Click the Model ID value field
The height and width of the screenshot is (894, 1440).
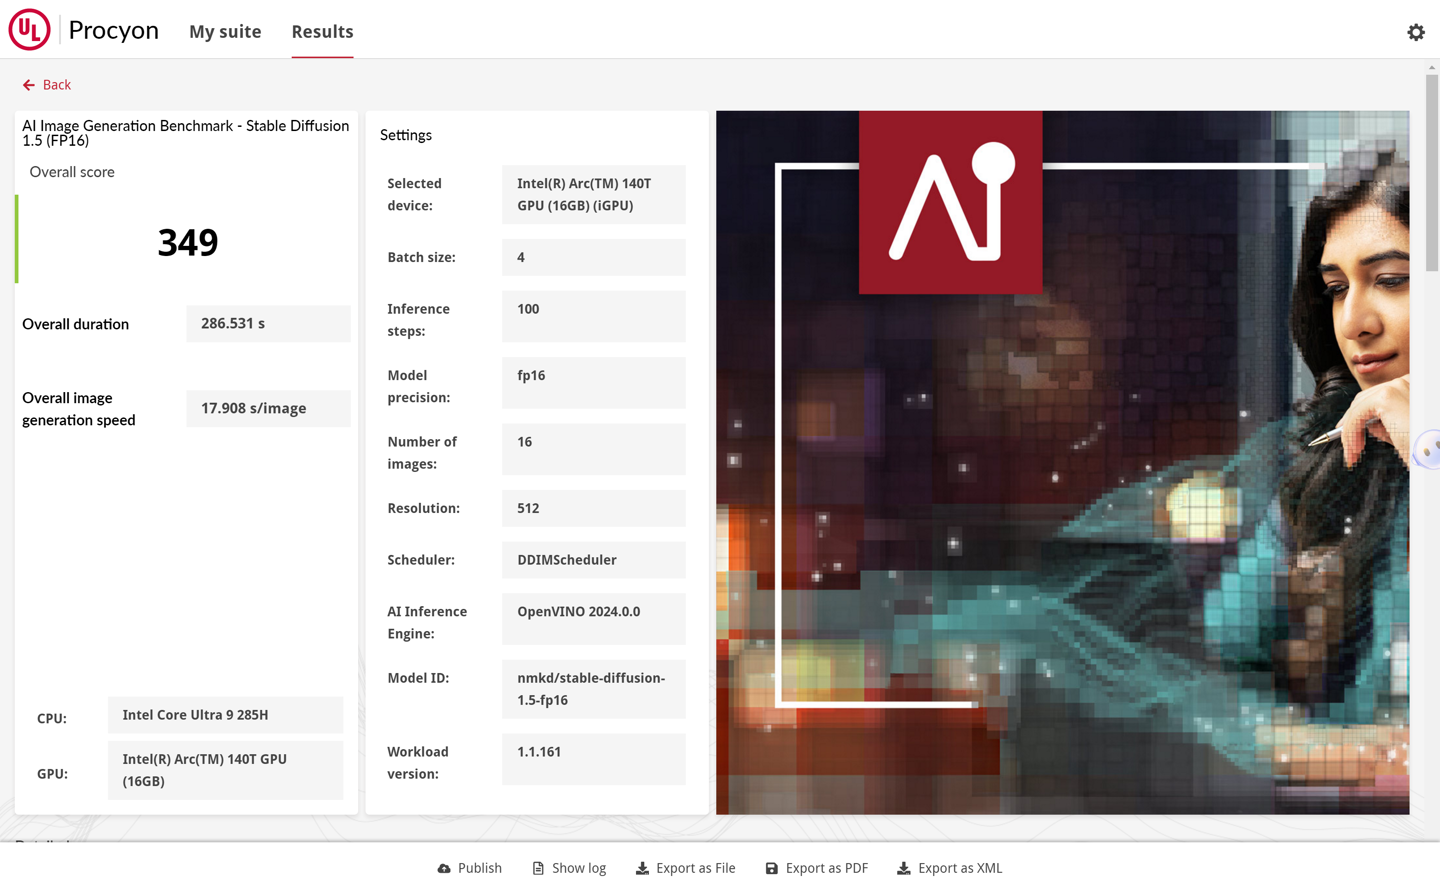pyautogui.click(x=593, y=689)
